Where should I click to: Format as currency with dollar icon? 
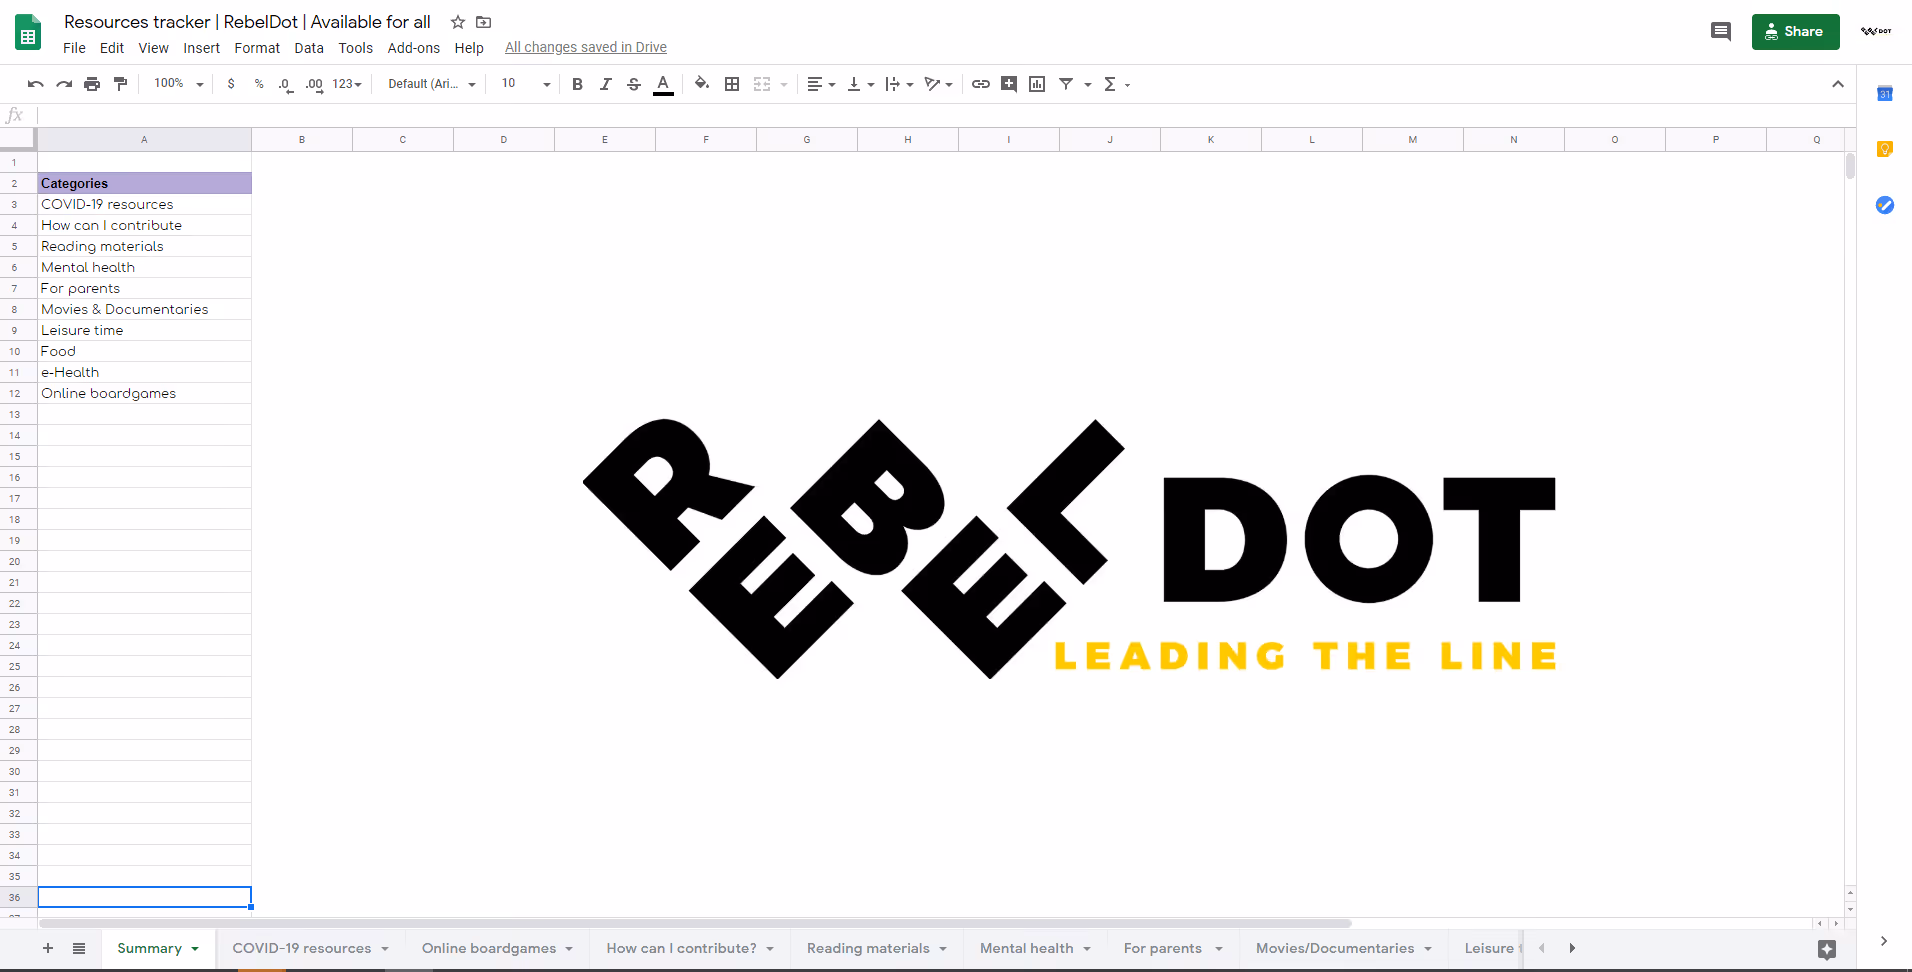(x=231, y=84)
